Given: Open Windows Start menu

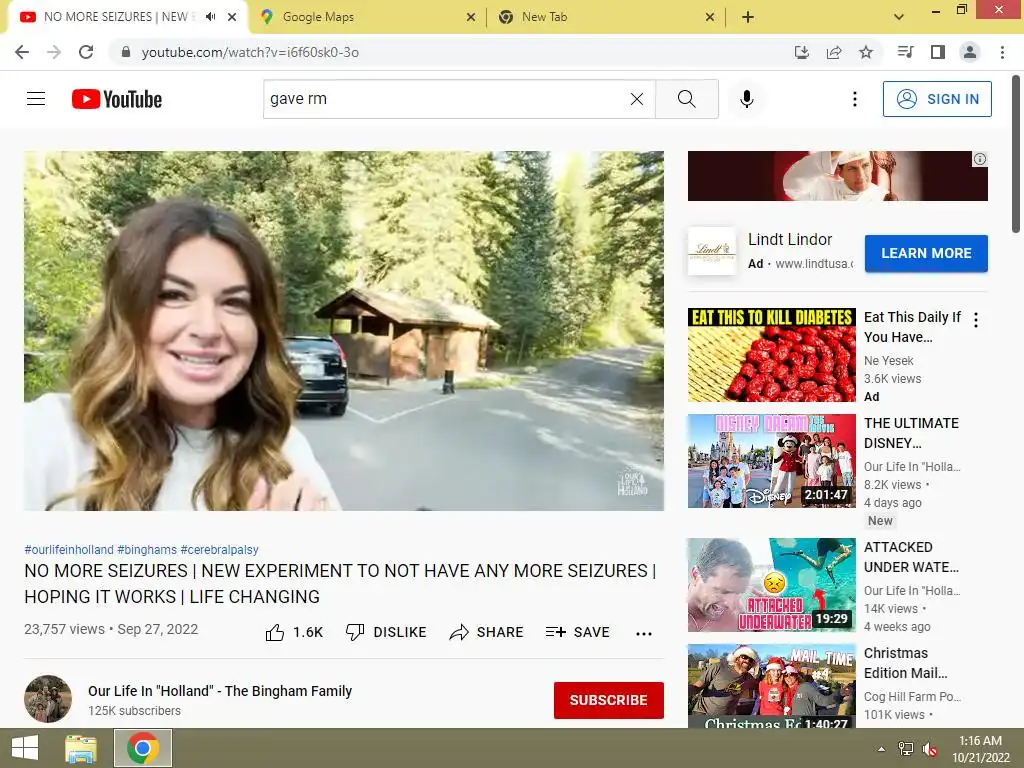Looking at the screenshot, I should coord(25,748).
